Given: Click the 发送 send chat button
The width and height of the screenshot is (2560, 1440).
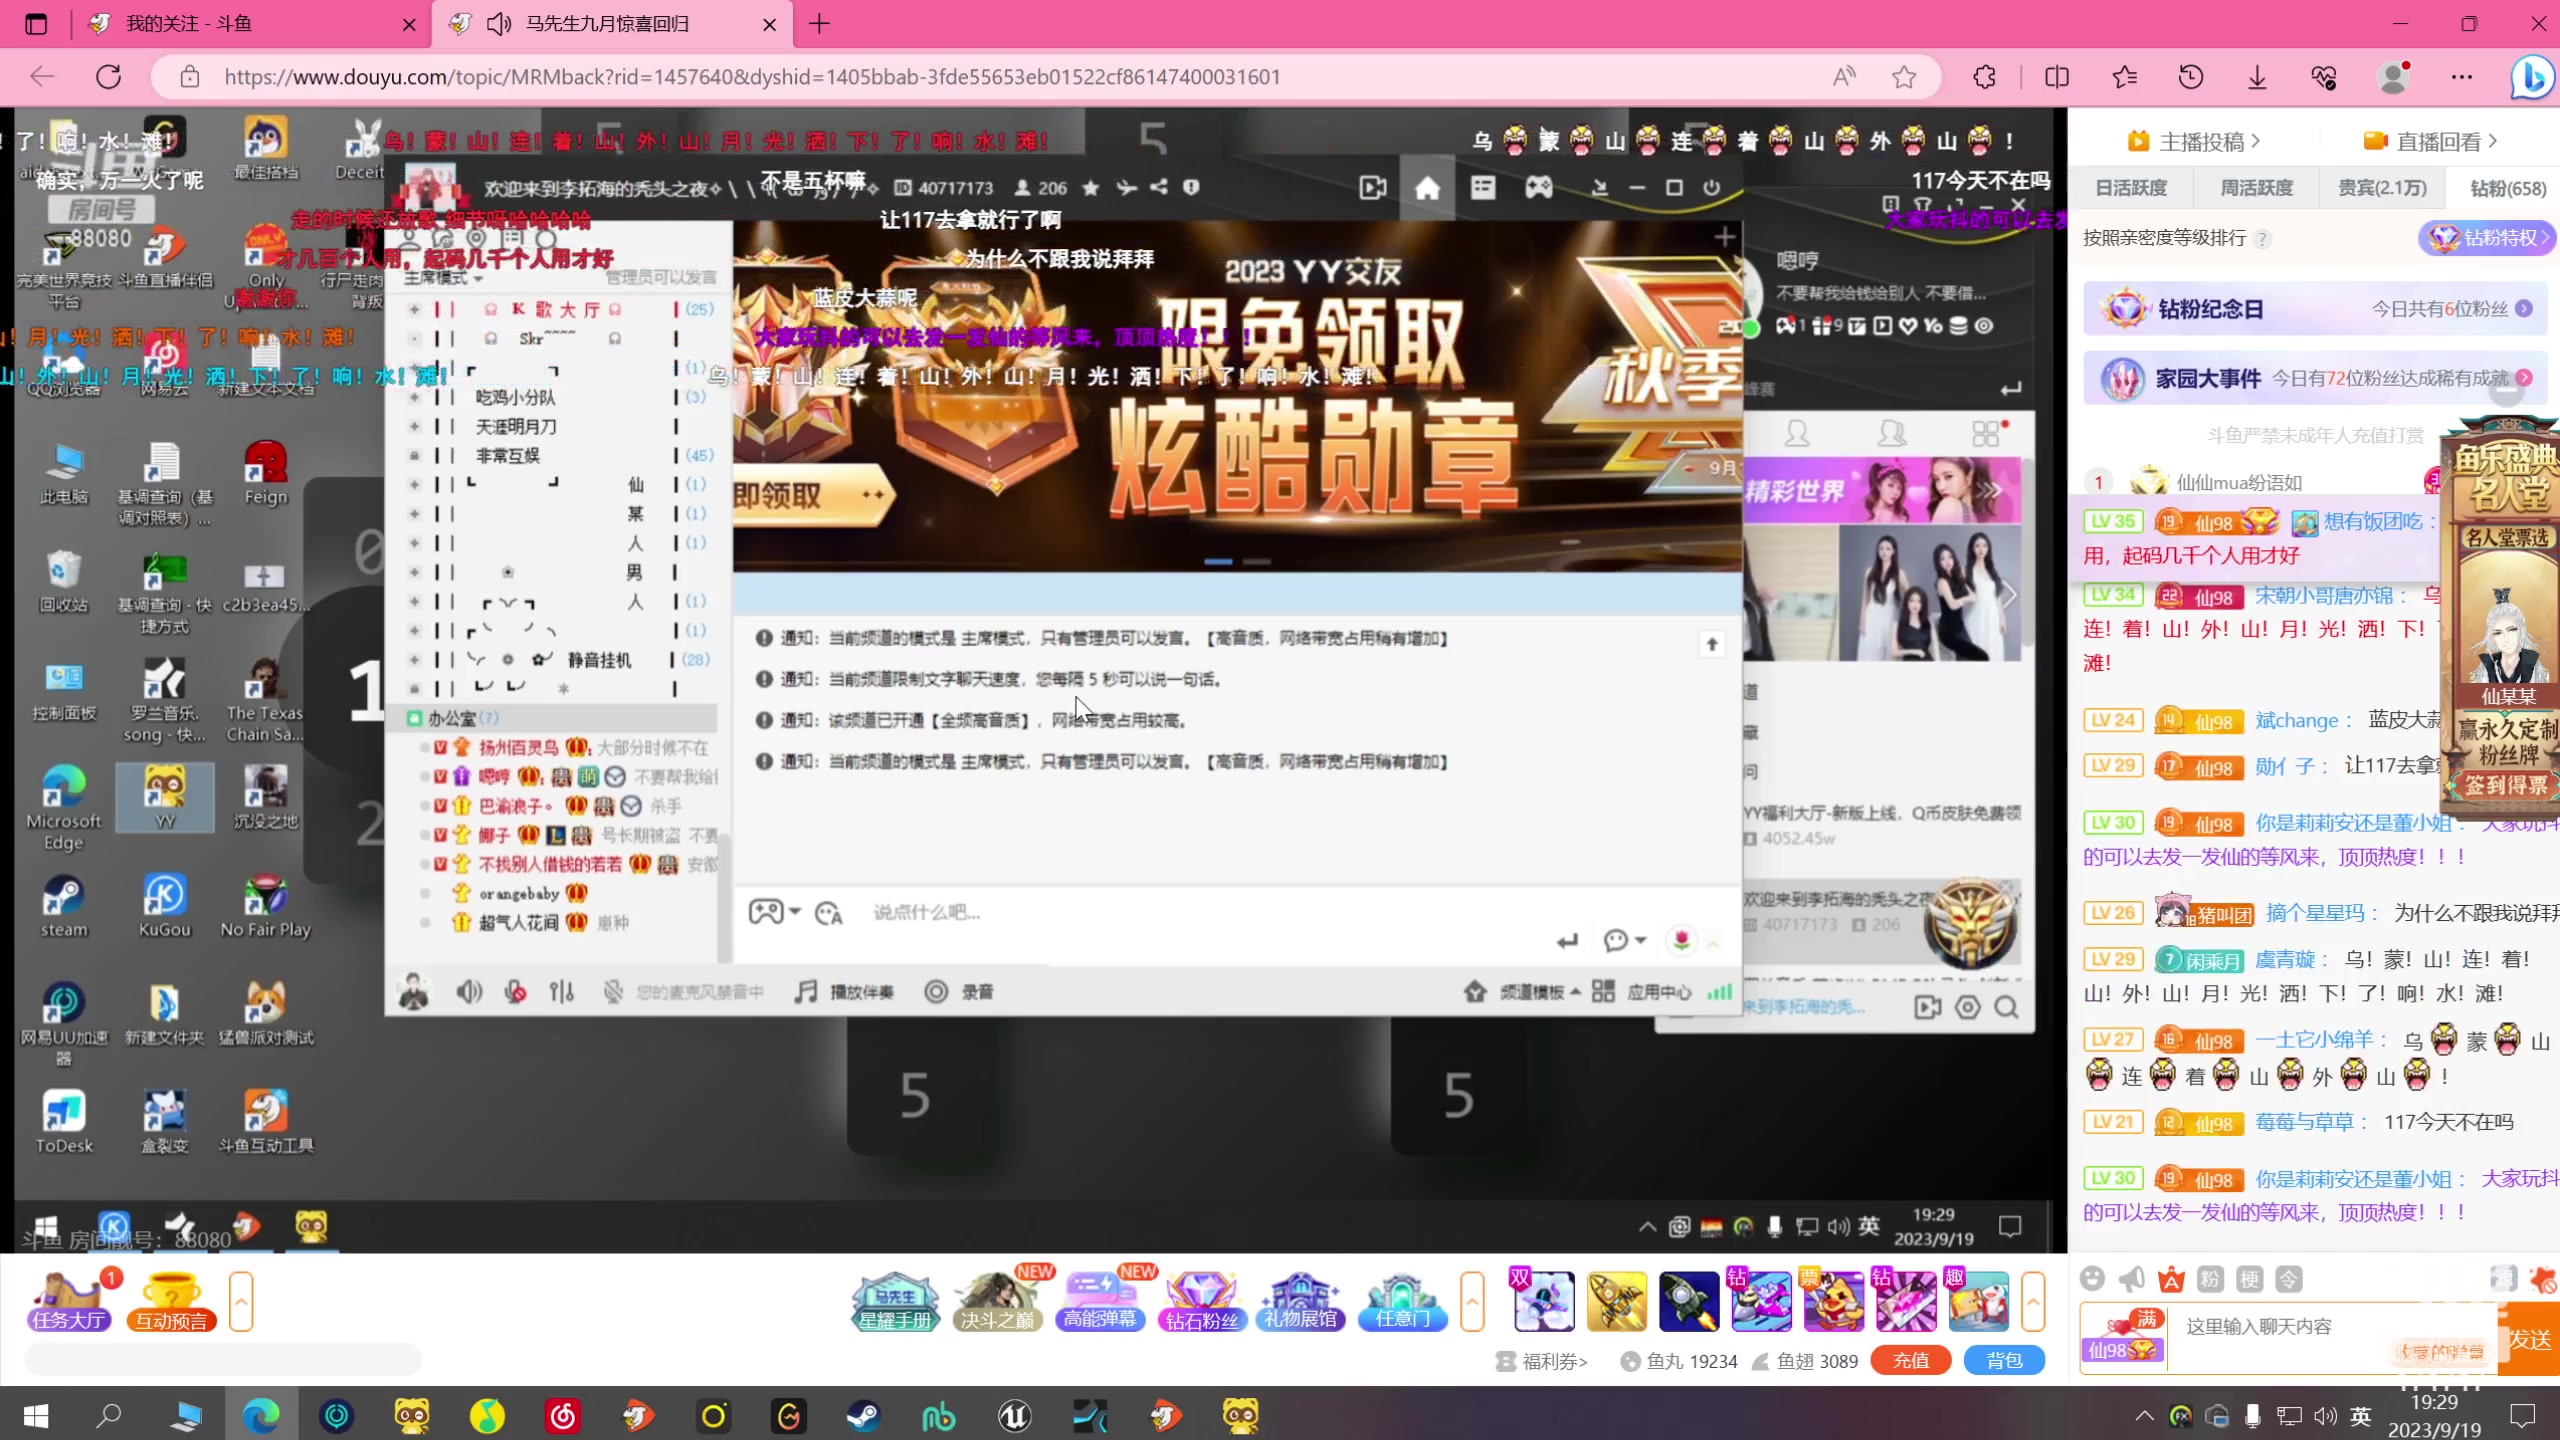Looking at the screenshot, I should coord(2529,1338).
